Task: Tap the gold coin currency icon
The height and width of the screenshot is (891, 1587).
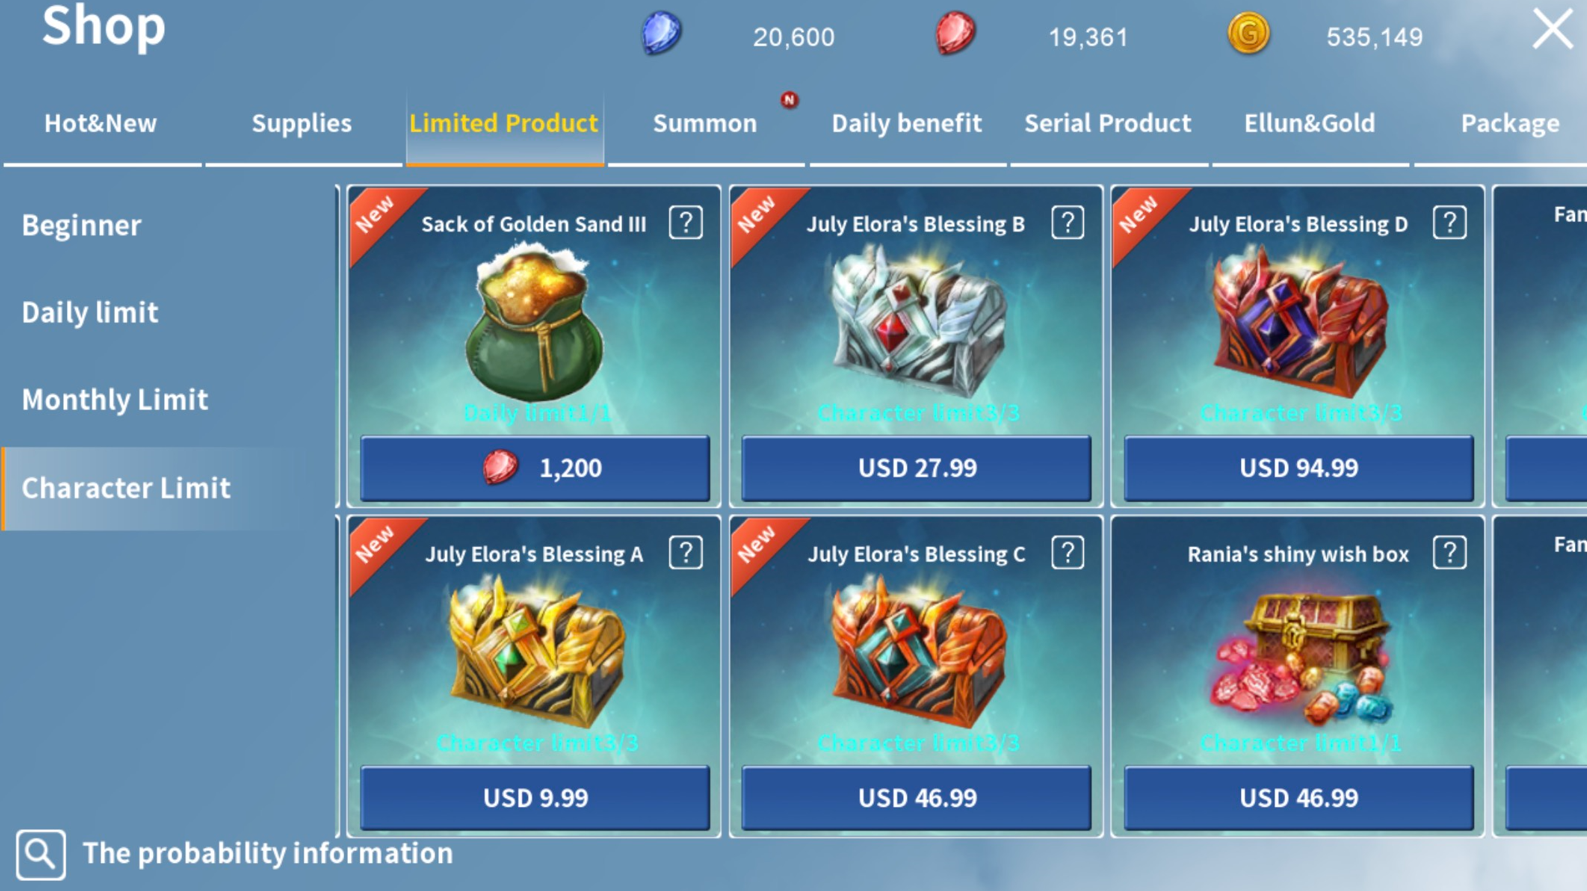Action: (x=1248, y=34)
